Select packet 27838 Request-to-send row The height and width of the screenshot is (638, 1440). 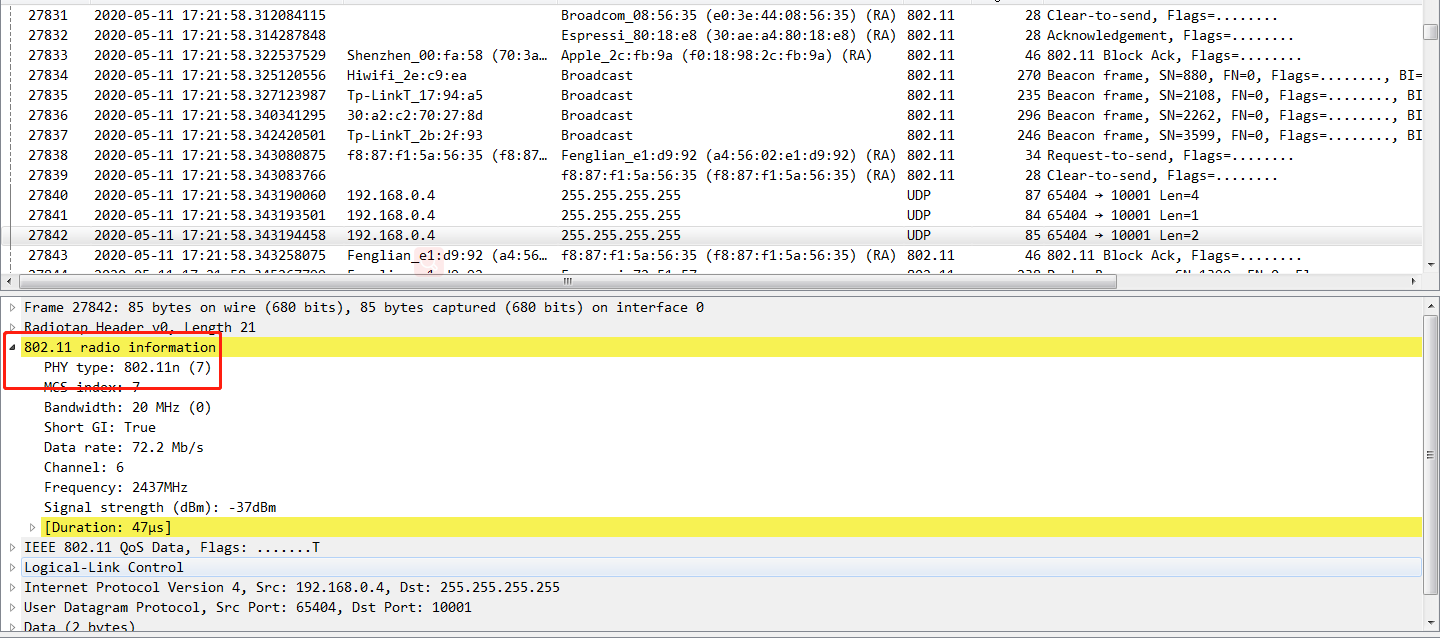(711, 155)
